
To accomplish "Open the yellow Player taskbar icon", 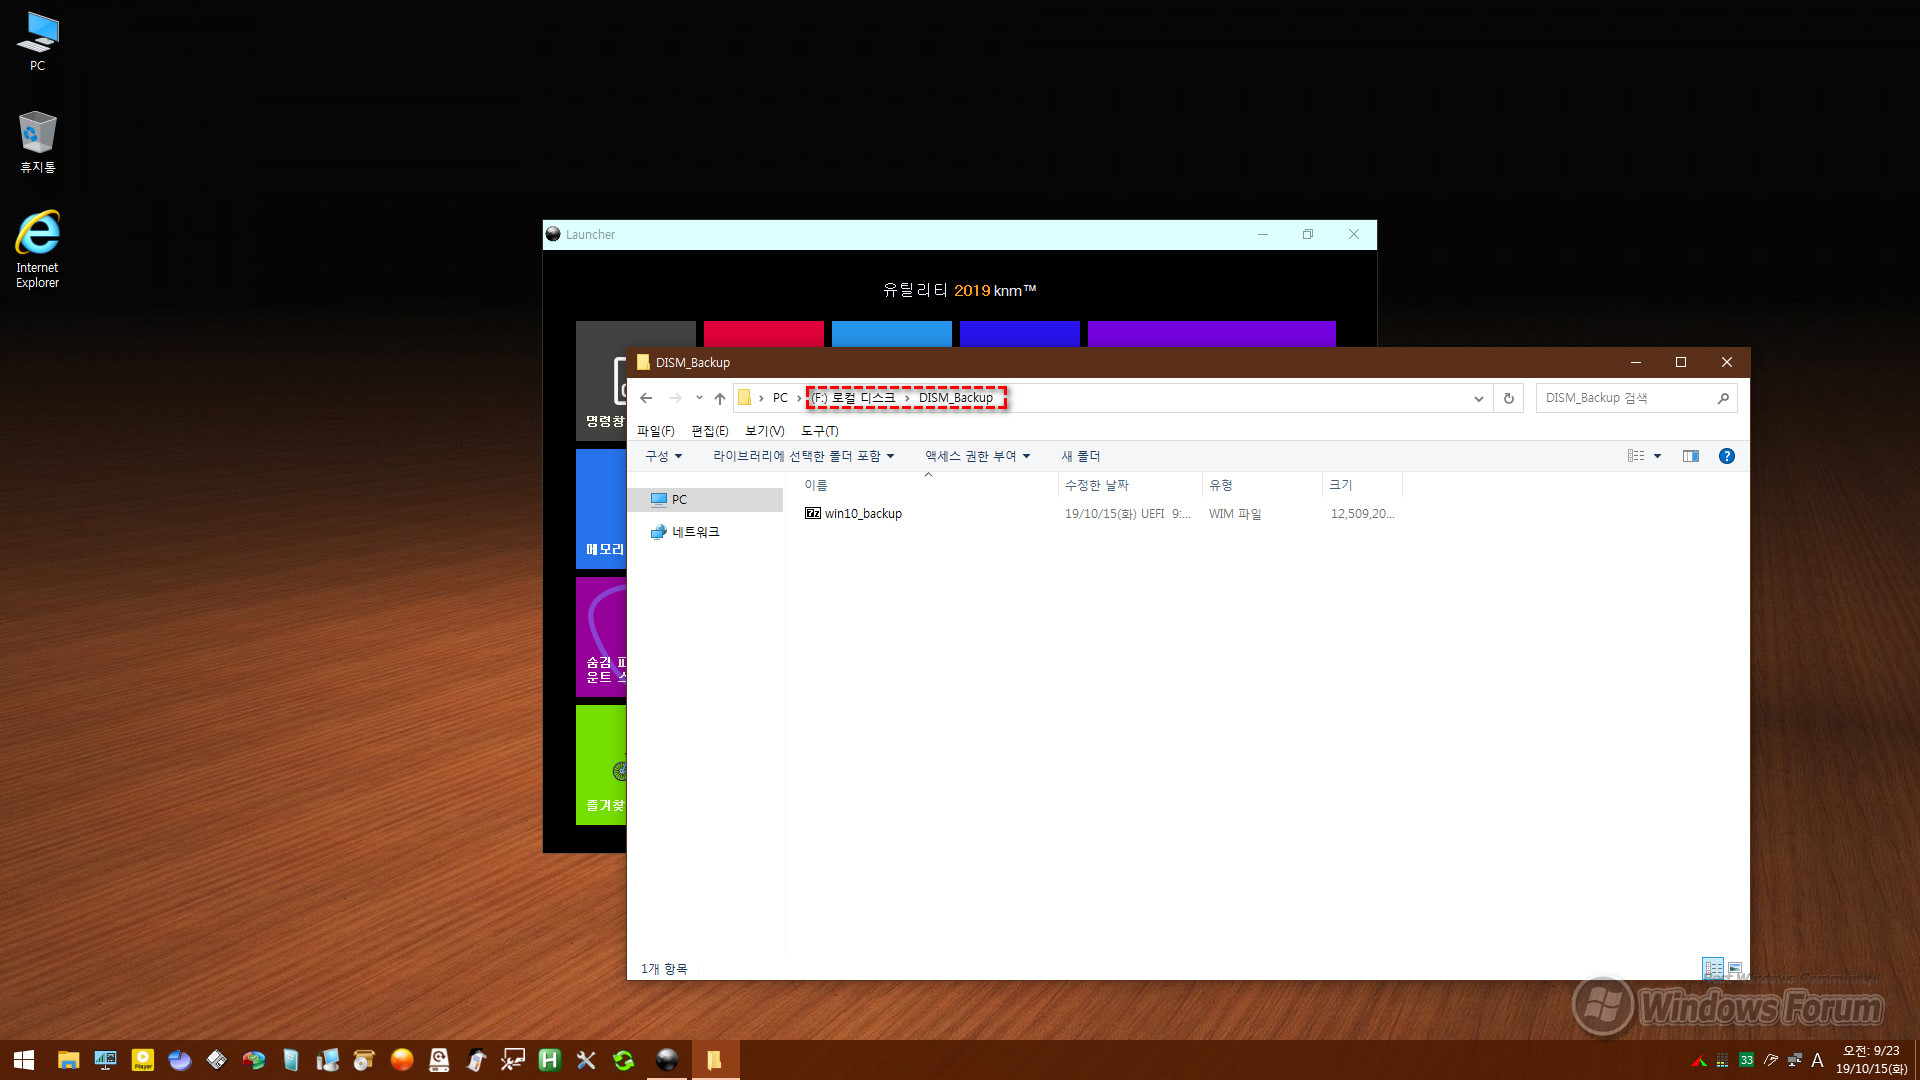I will coord(143,1060).
